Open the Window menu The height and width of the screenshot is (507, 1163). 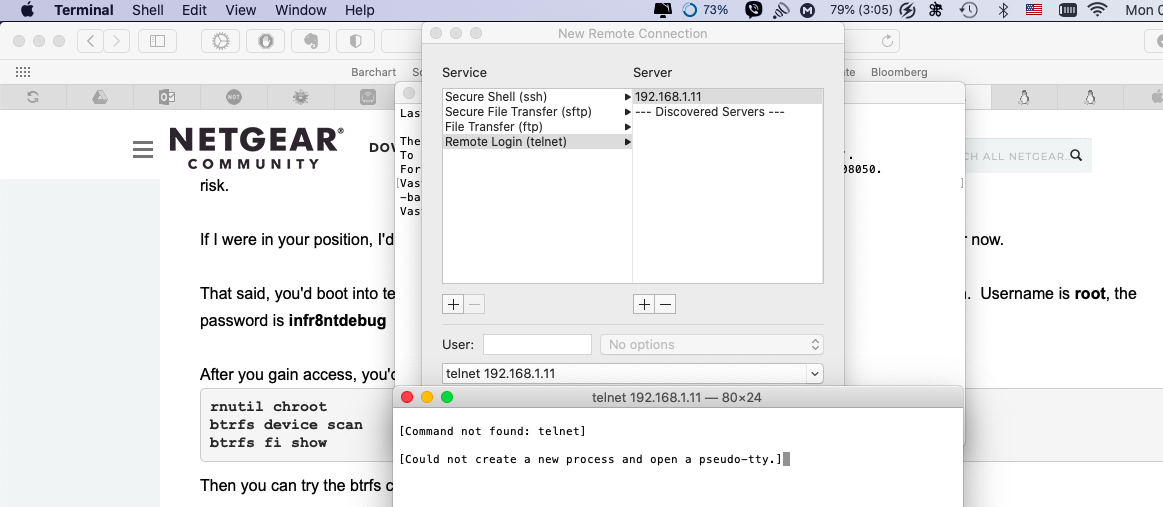(x=300, y=10)
